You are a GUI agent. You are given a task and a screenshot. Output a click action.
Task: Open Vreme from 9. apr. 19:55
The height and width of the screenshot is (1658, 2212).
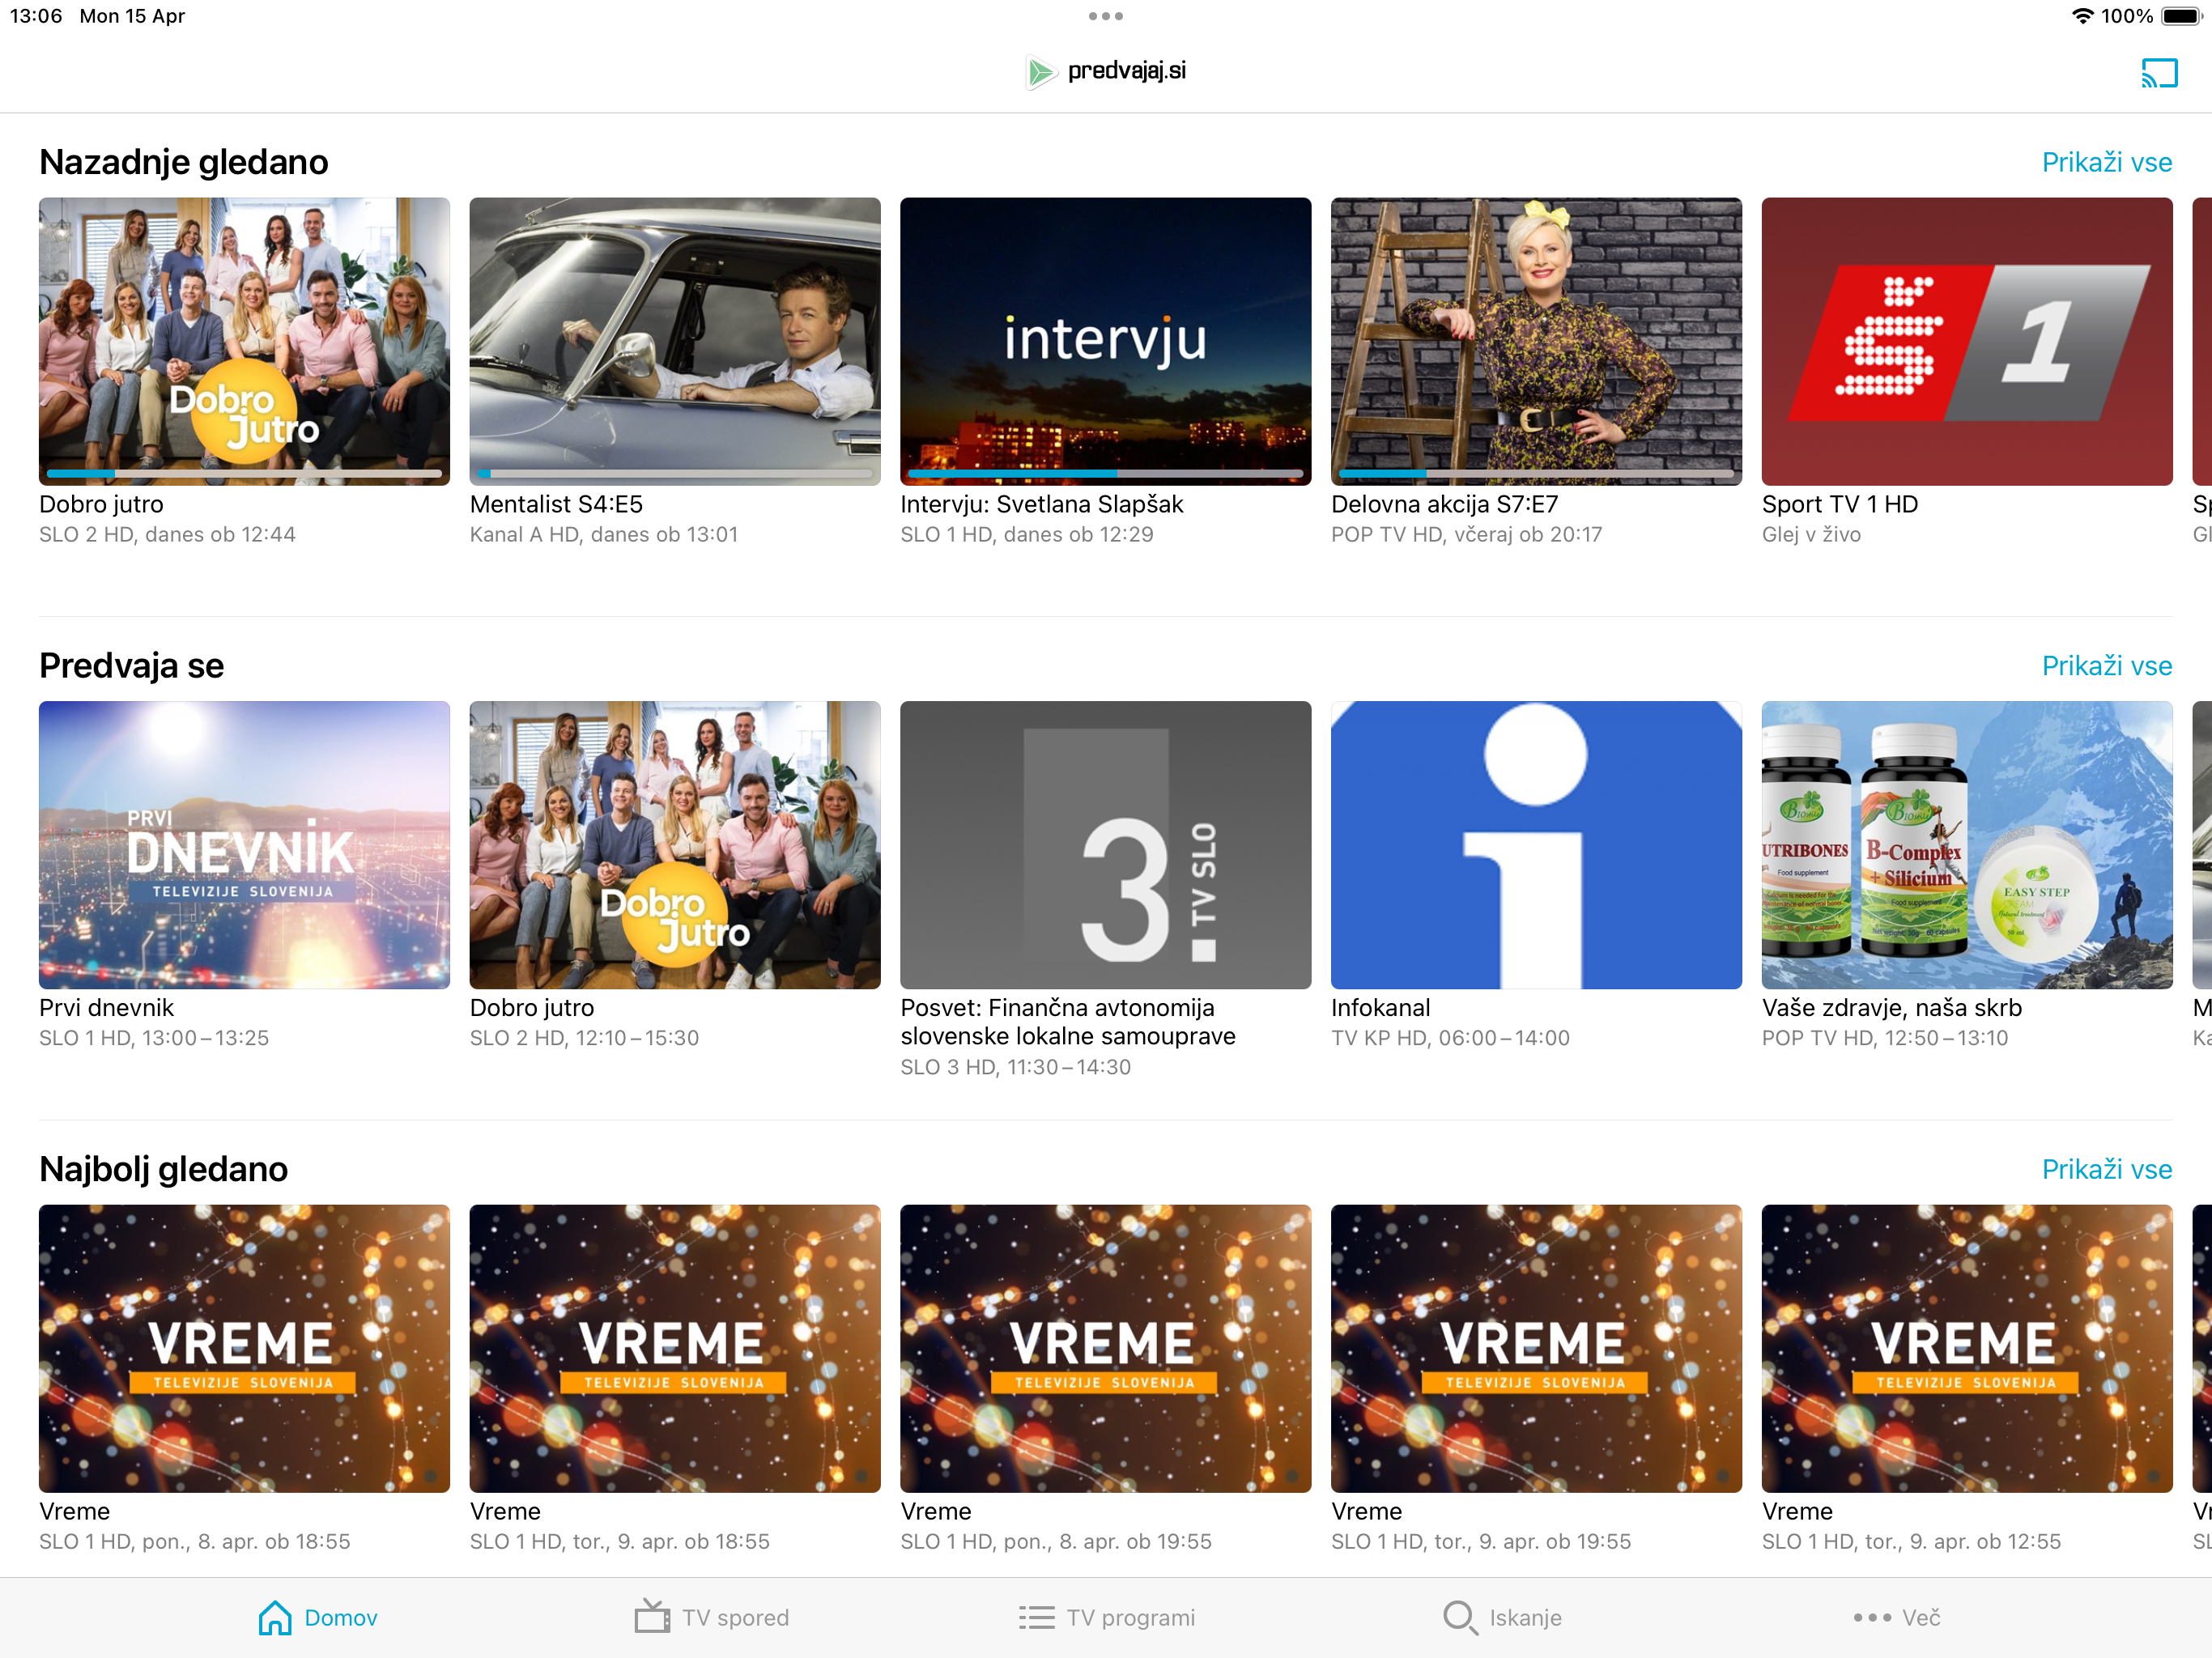1536,1348
